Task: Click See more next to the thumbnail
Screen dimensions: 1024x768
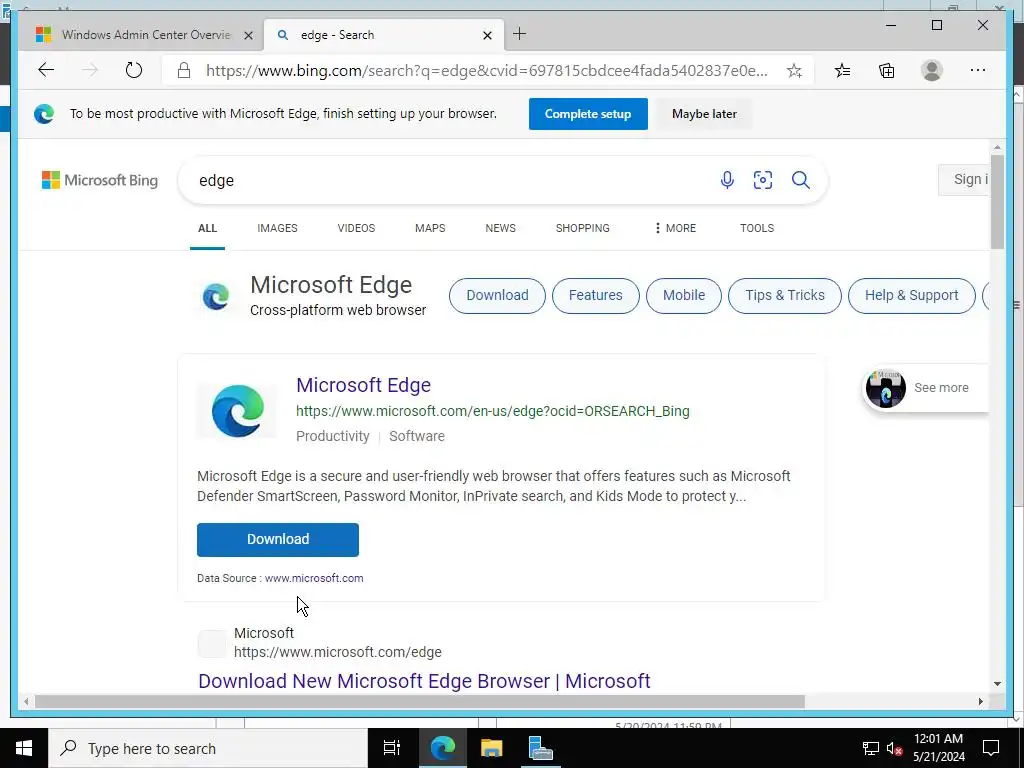Action: 941,387
